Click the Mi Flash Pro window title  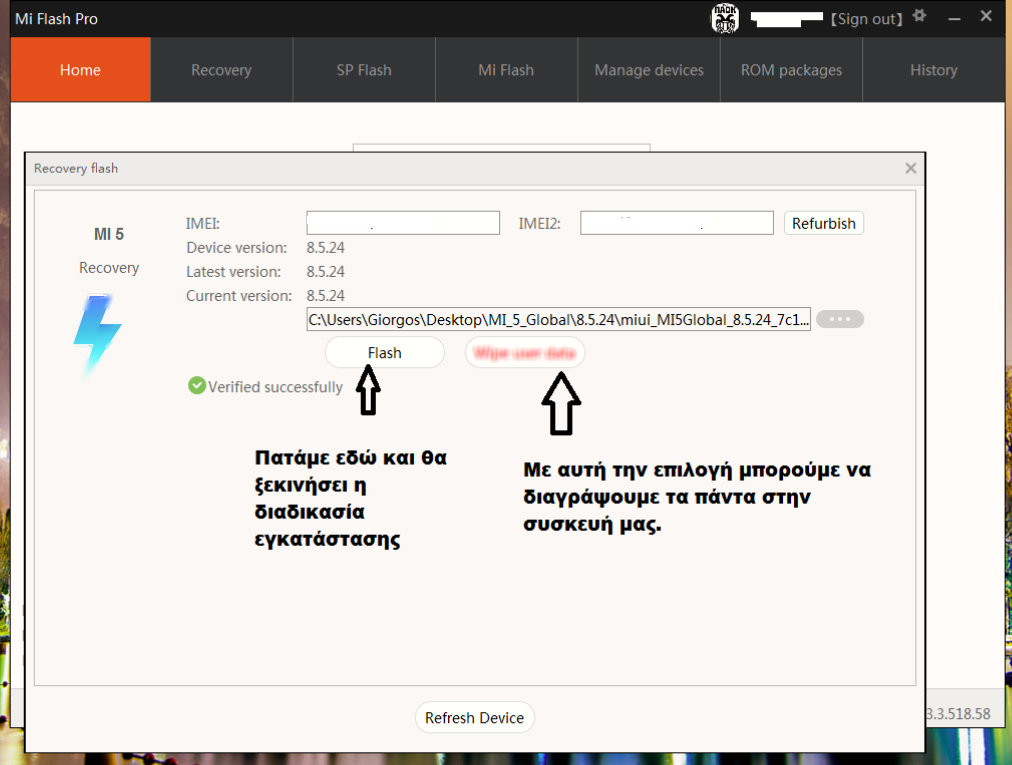click(x=56, y=19)
